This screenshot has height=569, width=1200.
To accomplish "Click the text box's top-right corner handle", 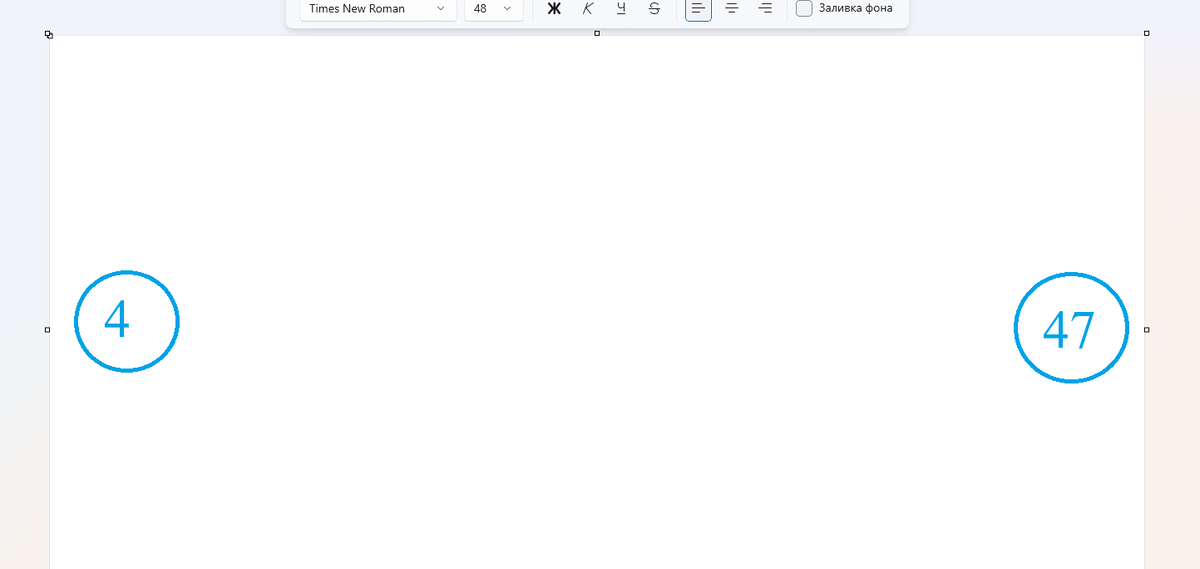I will [1146, 33].
